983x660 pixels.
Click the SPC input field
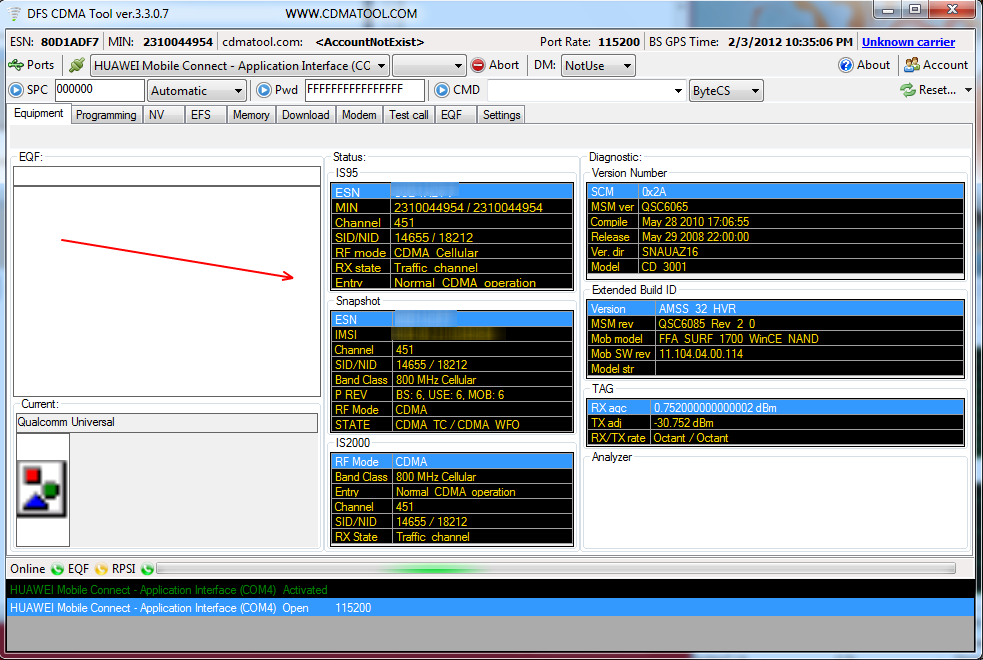tap(100, 90)
